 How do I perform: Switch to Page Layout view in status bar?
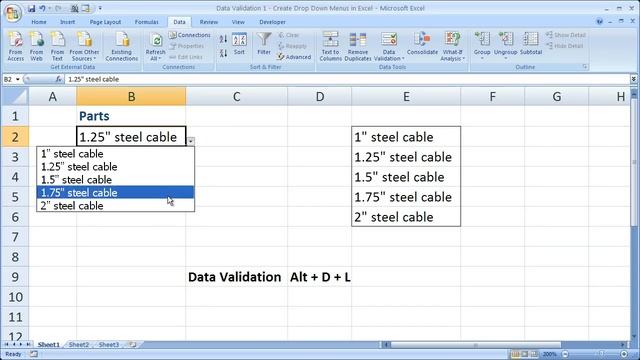pos(525,354)
